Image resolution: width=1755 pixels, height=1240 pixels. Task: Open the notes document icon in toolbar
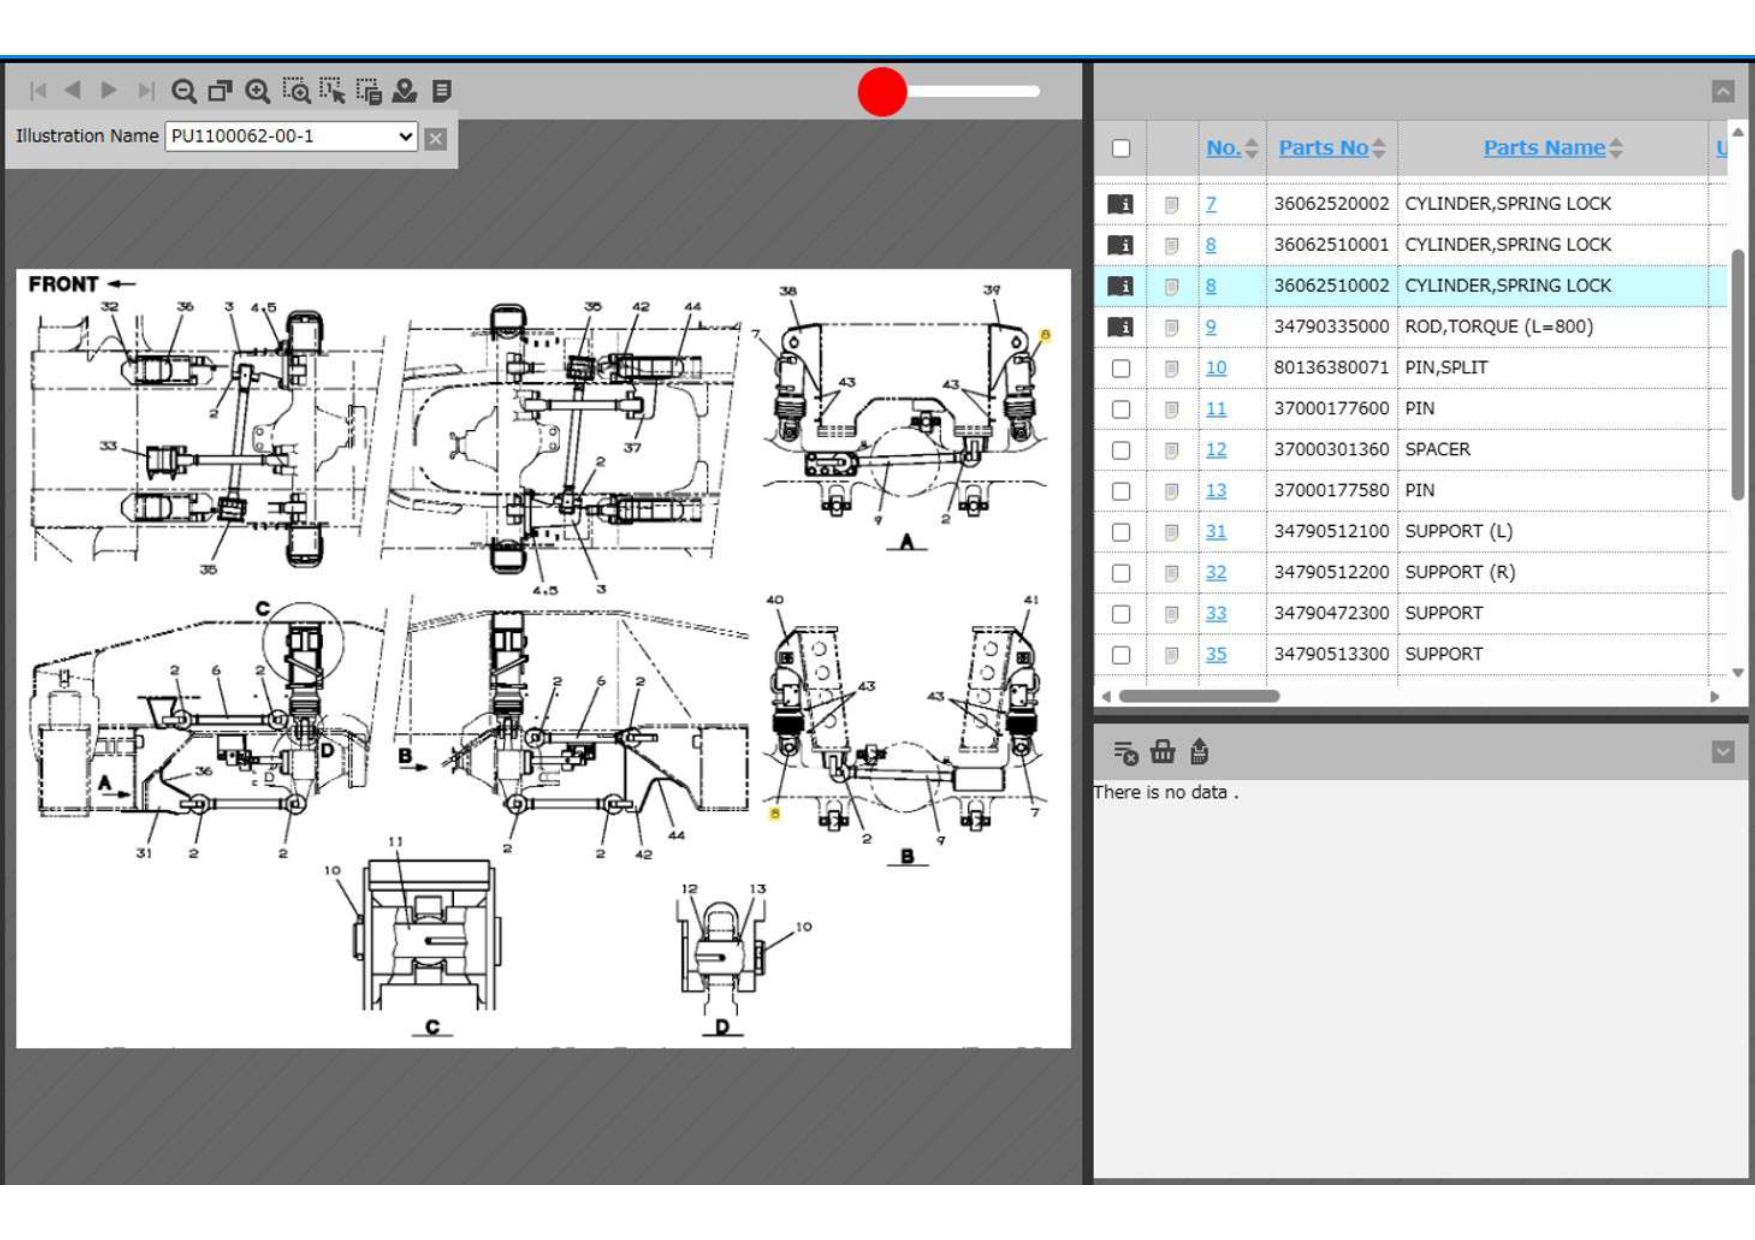pos(442,91)
